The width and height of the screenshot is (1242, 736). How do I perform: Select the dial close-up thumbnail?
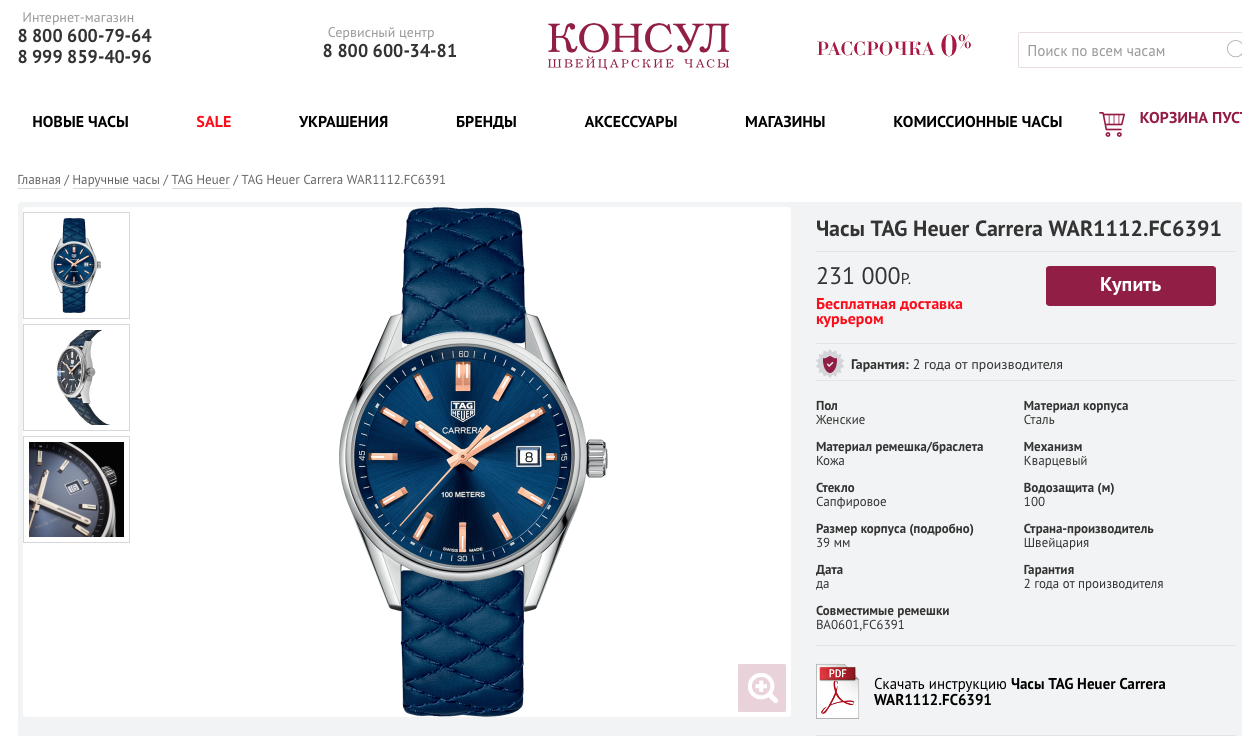77,489
